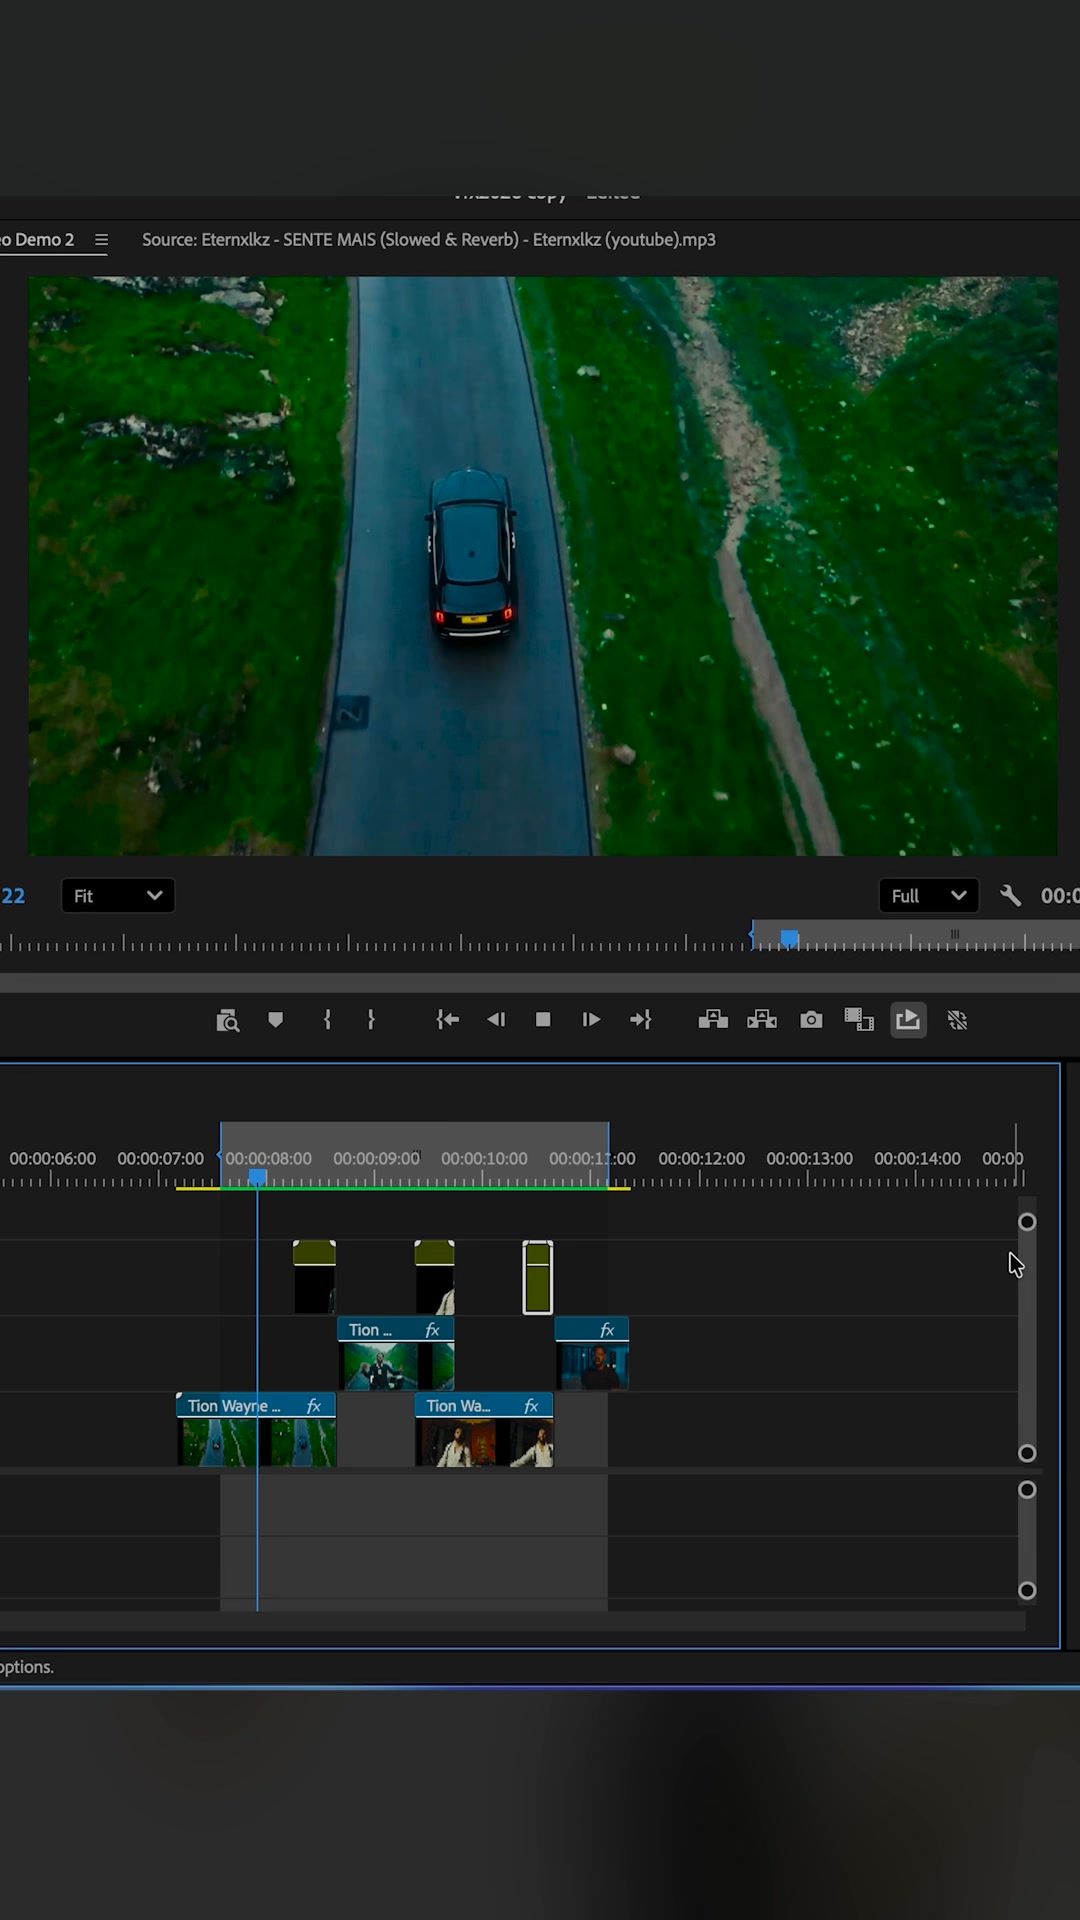Click the Go to In point icon
The image size is (1080, 1920).
[x=447, y=1020]
